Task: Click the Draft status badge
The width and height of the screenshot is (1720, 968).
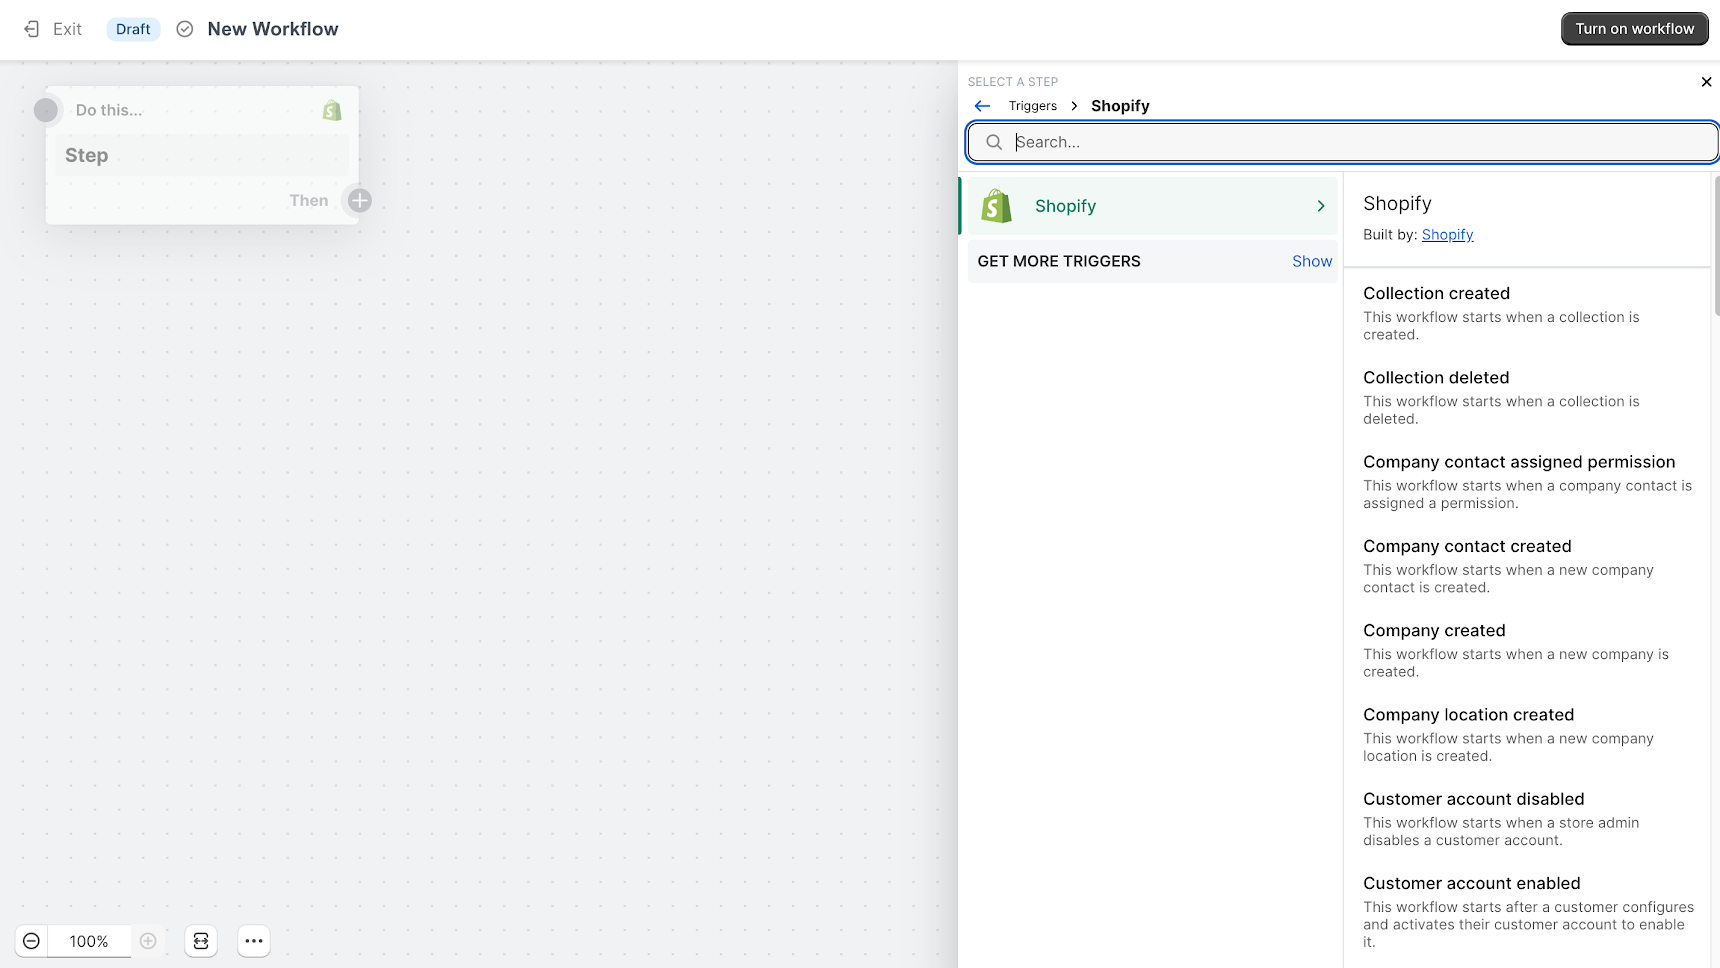Action: tap(133, 29)
